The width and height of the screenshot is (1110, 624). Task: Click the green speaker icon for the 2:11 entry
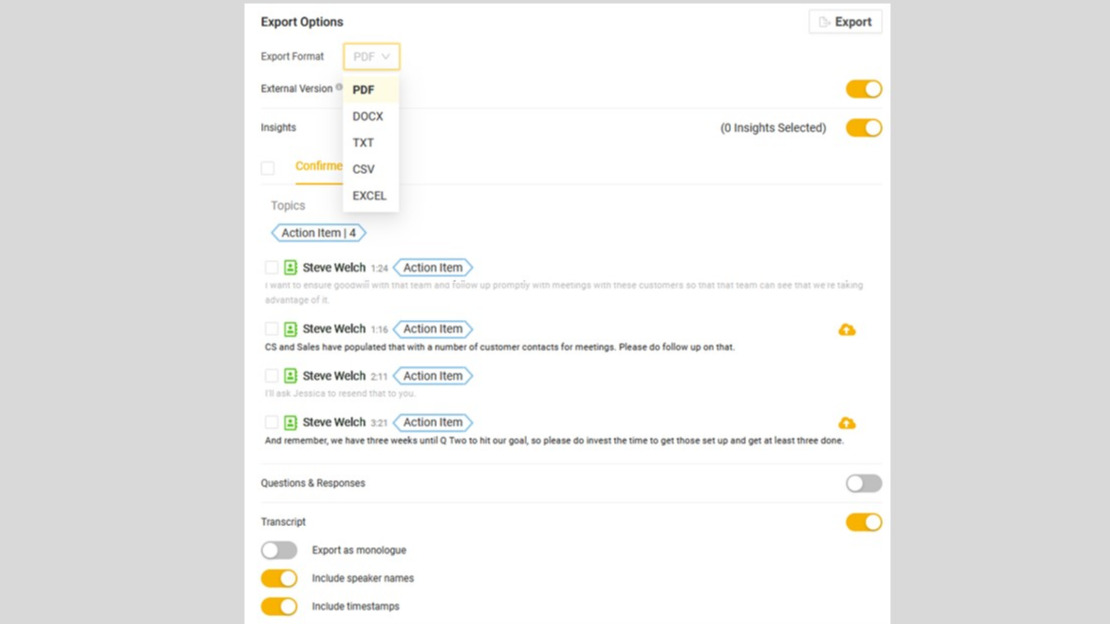291,376
